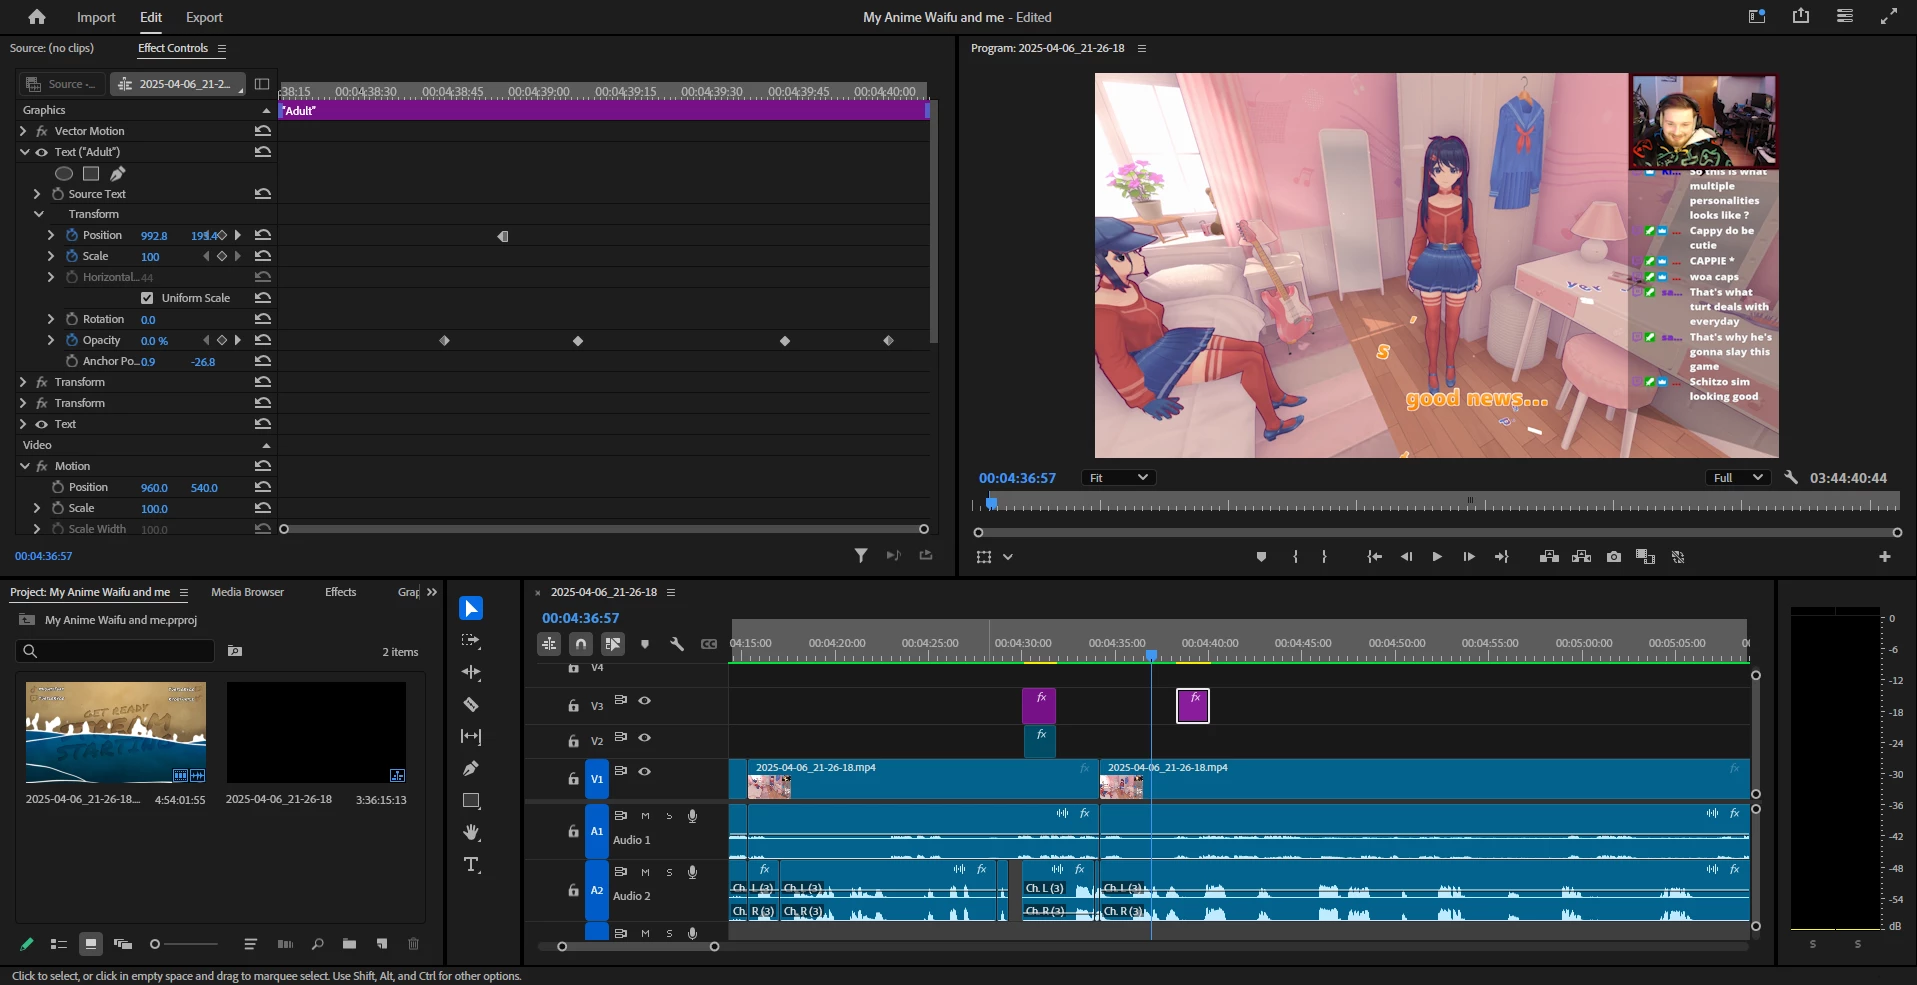Toggle the lock on track V3

[573, 706]
